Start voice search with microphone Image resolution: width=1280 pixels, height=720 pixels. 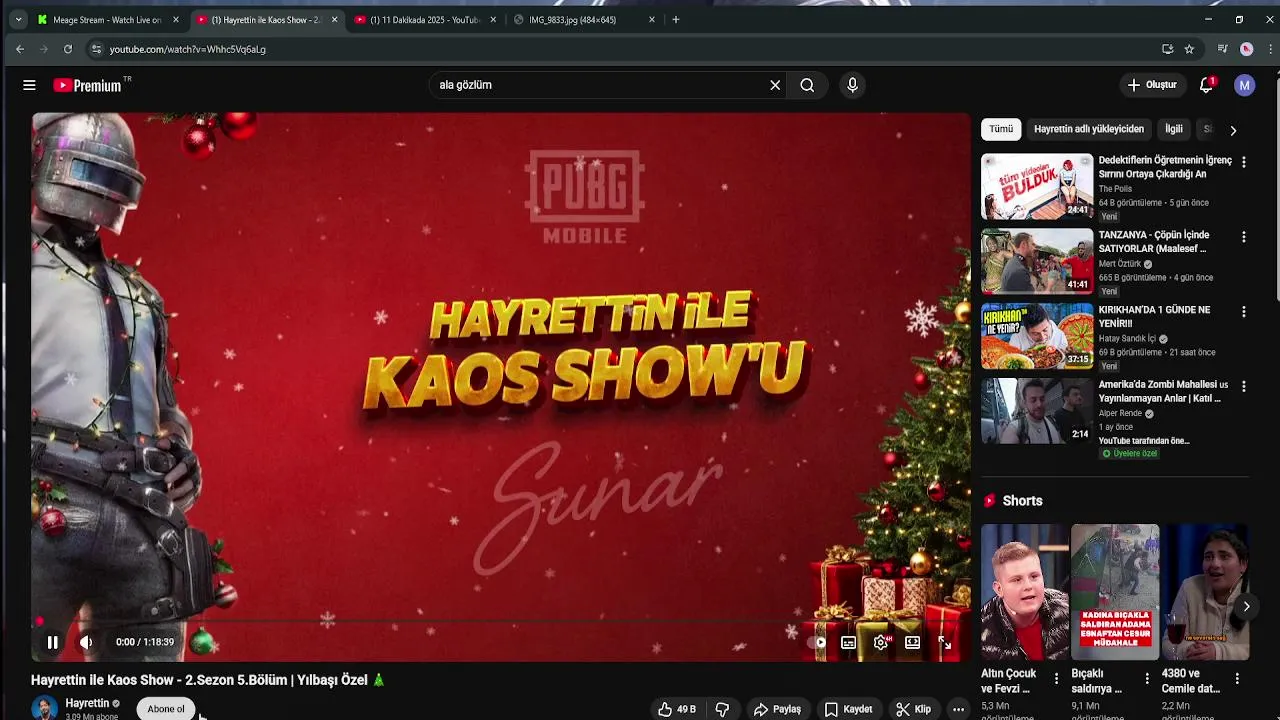click(852, 85)
